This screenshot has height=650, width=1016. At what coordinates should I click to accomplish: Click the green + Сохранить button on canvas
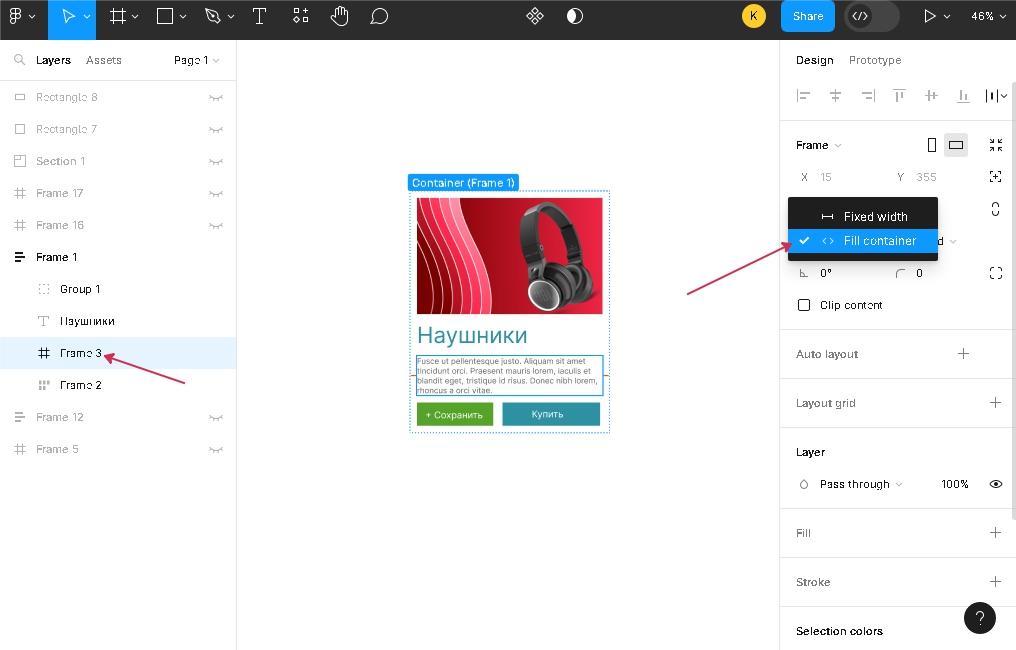[454, 414]
